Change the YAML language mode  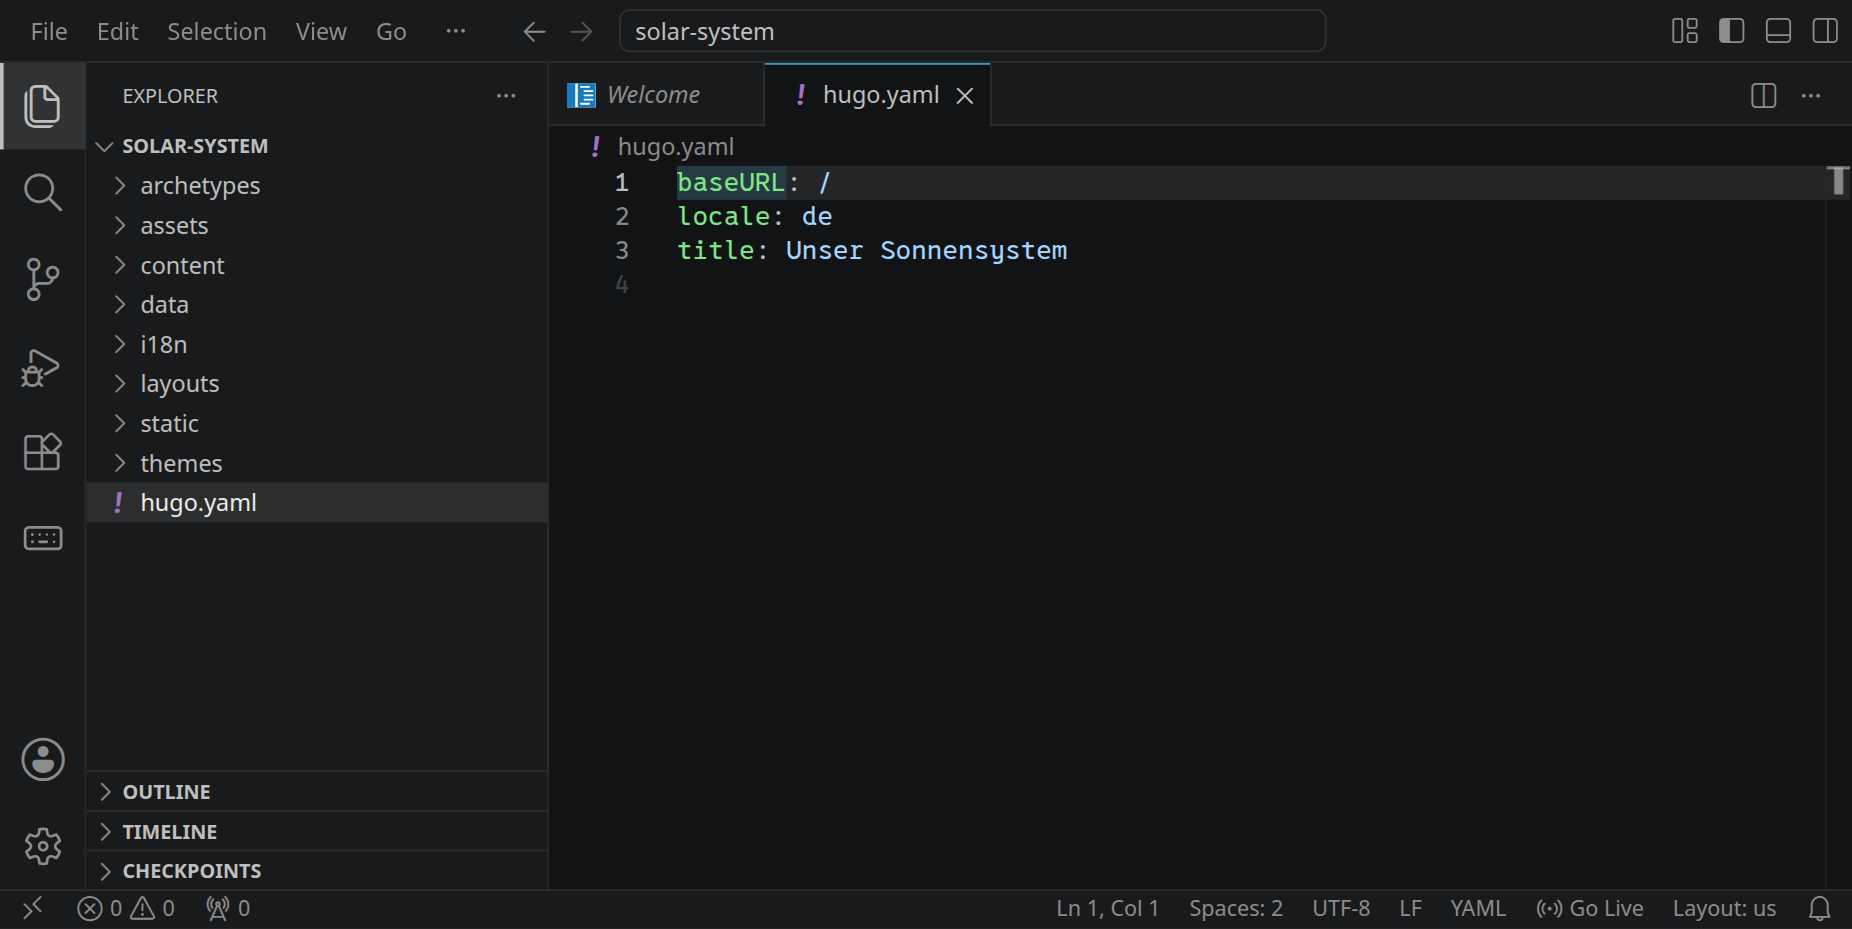click(x=1478, y=908)
